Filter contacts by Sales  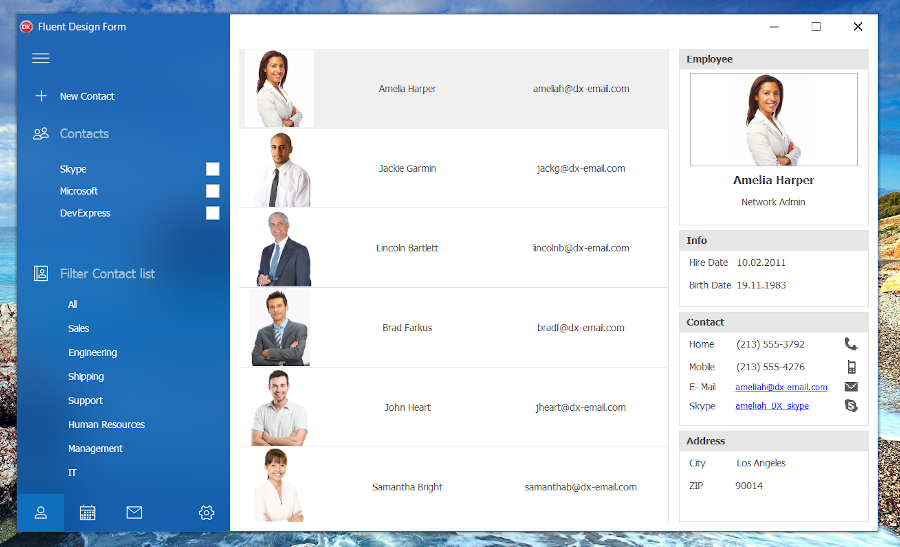pyautogui.click(x=79, y=328)
